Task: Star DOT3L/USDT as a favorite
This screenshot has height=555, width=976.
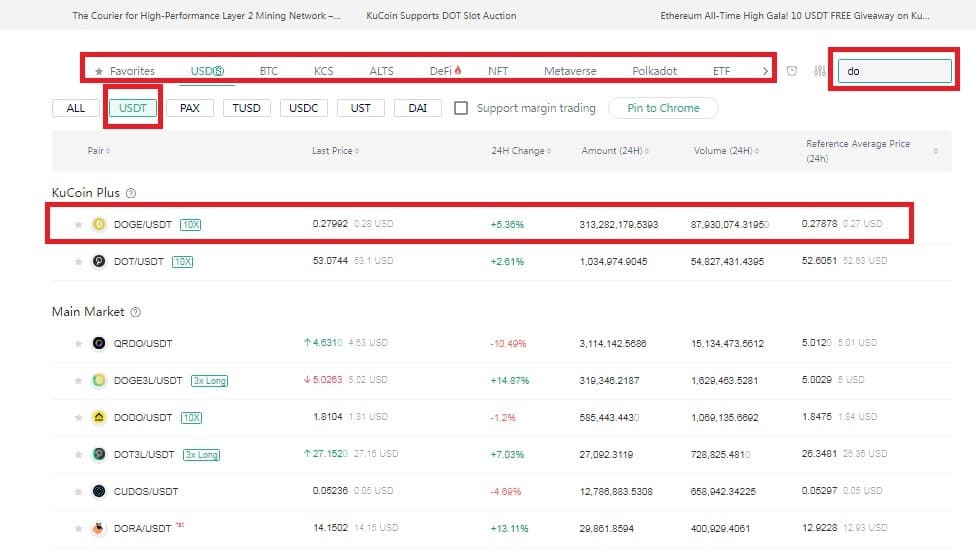Action: (x=78, y=455)
